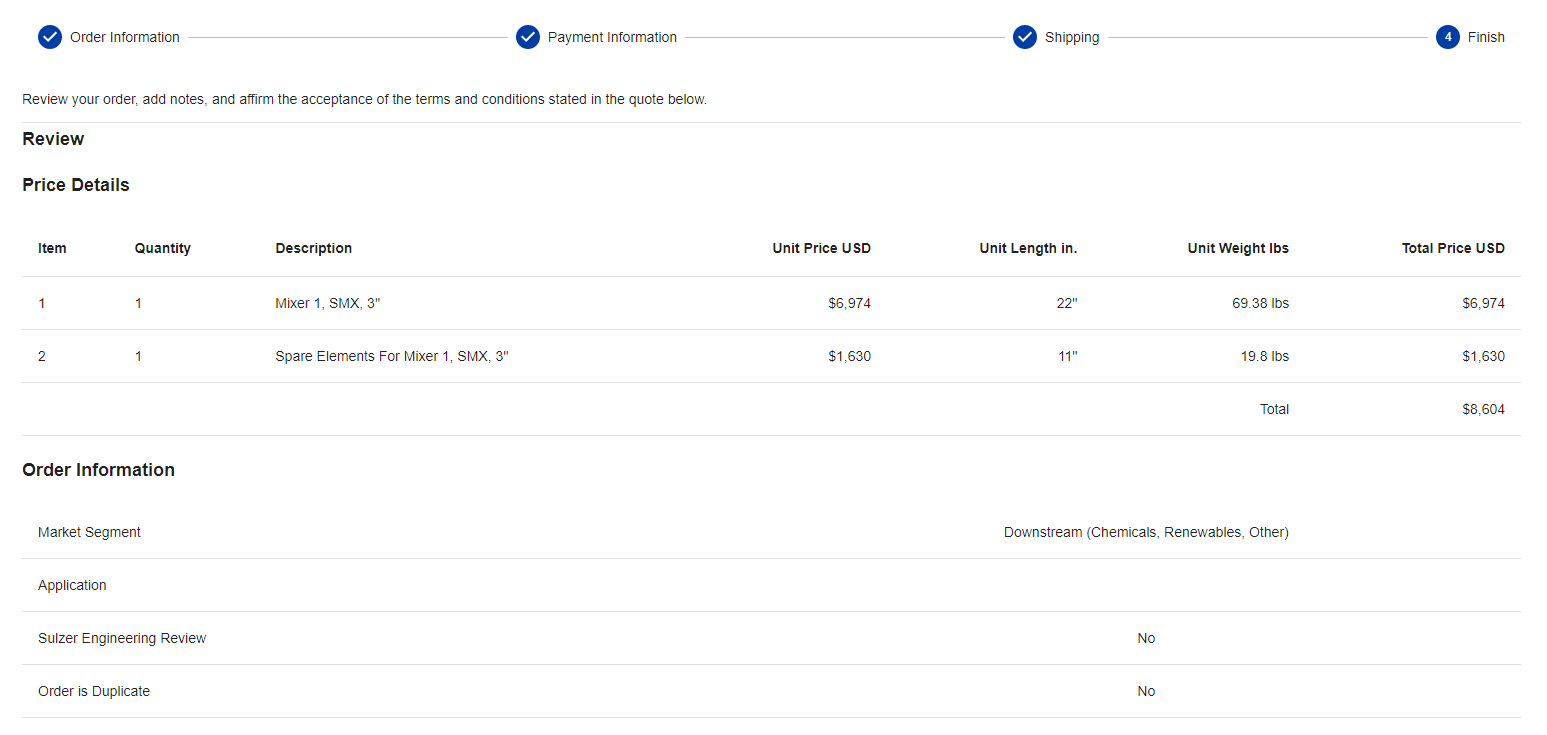1547x735 pixels.
Task: Go to the Order Information step label
Action: click(125, 37)
